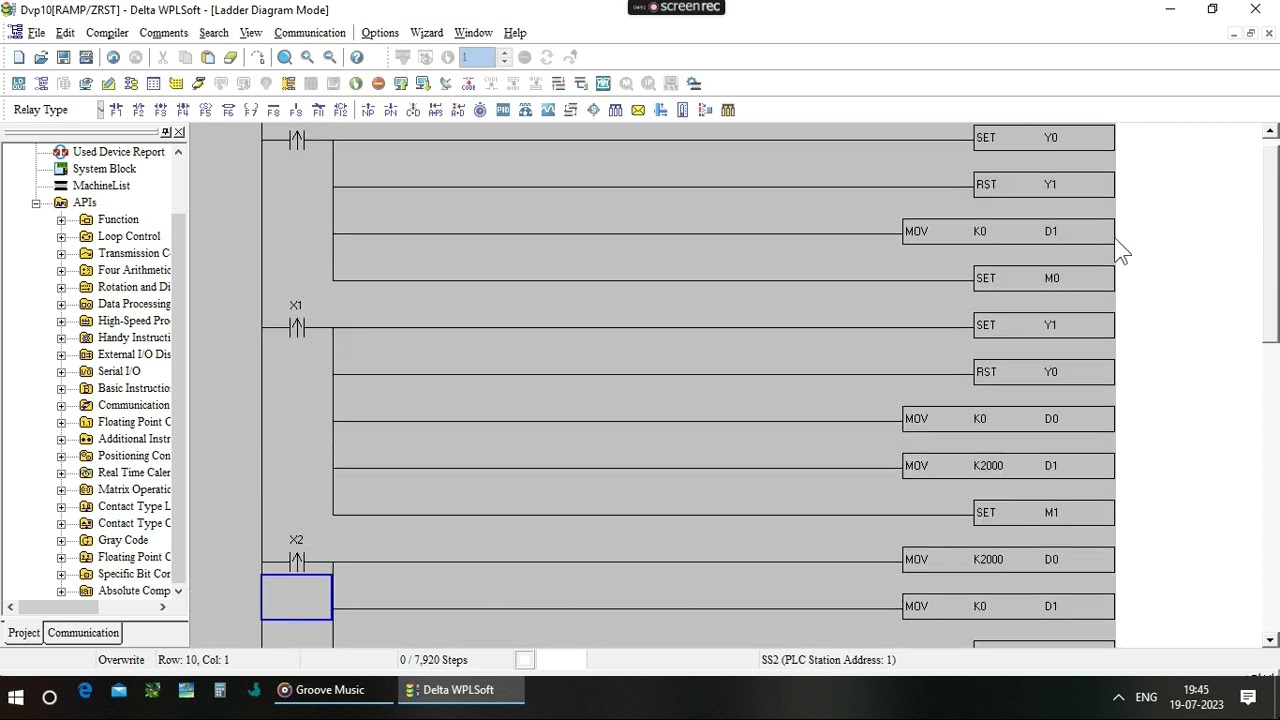Screen dimensions: 1280x720
Task: Select the X1 rising-edge contact
Action: pos(296,327)
